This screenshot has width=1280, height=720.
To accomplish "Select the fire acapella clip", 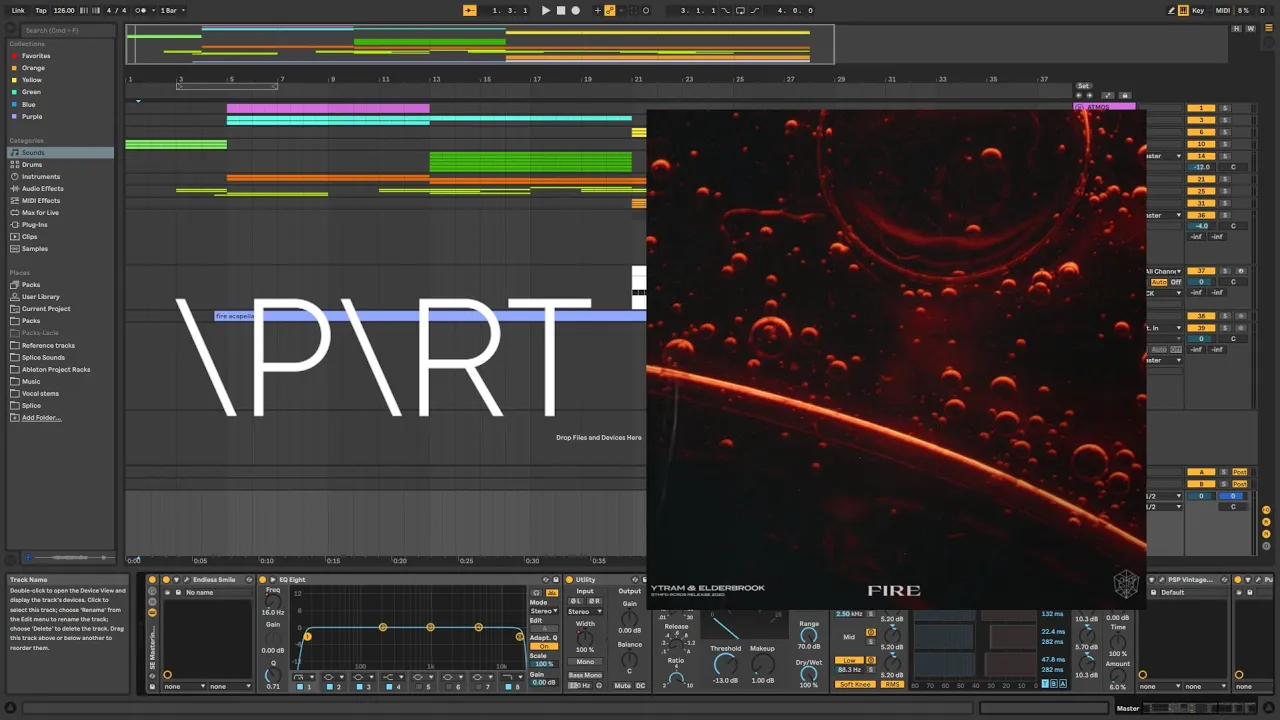I will pos(430,316).
